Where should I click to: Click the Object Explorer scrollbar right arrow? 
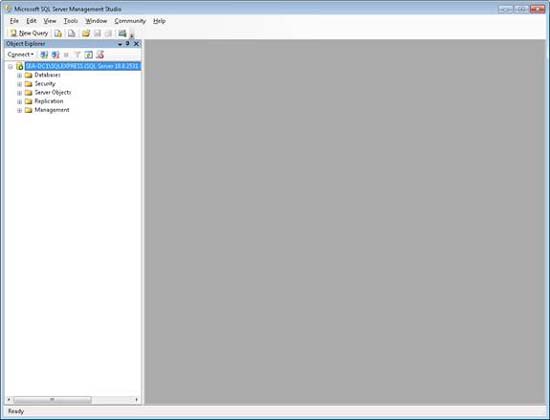(137, 400)
